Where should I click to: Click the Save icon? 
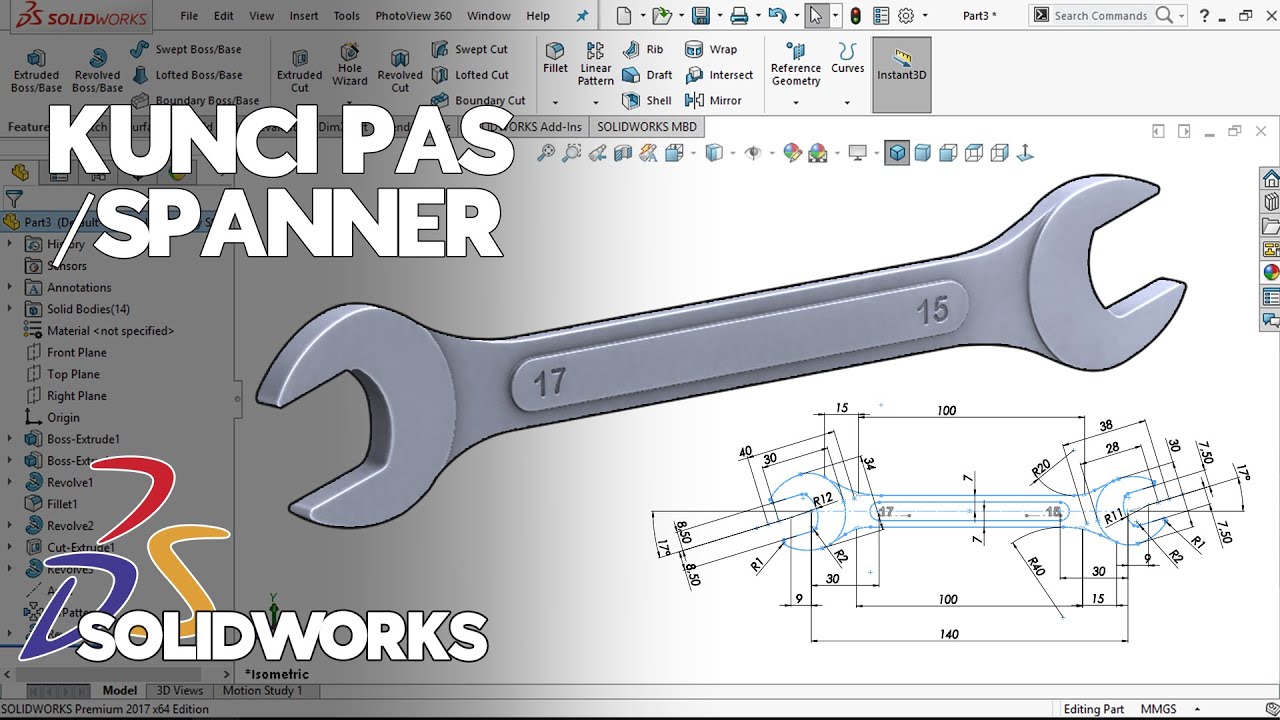coord(701,16)
